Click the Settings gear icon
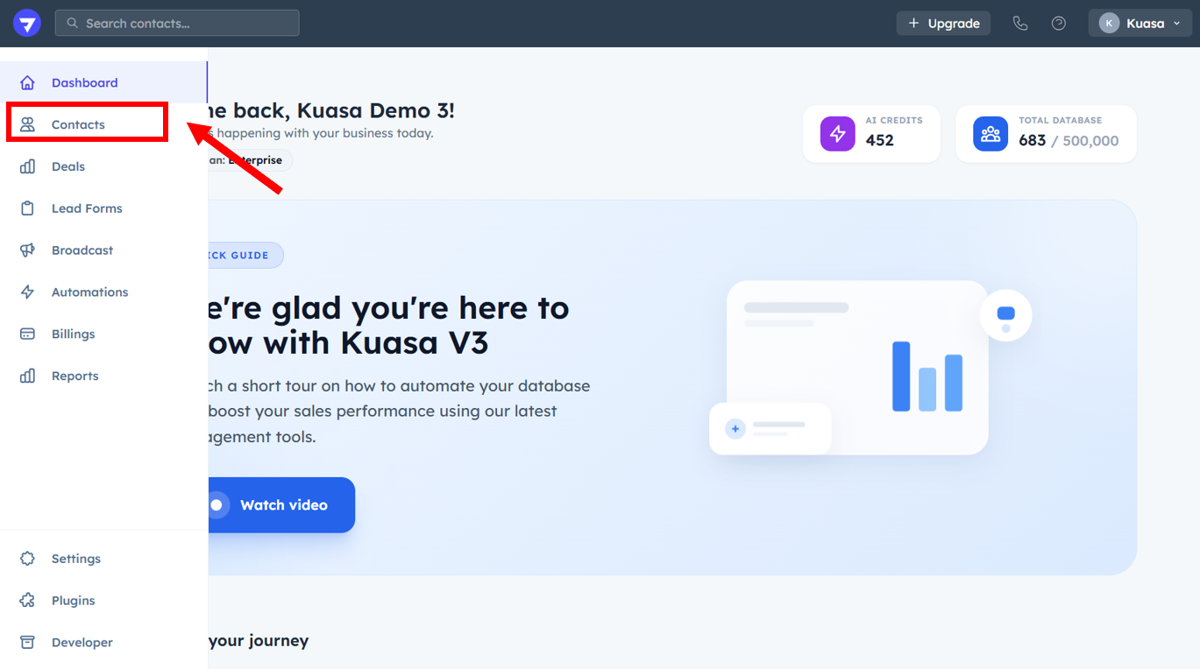Screen dimensions: 1200x669 [28, 558]
